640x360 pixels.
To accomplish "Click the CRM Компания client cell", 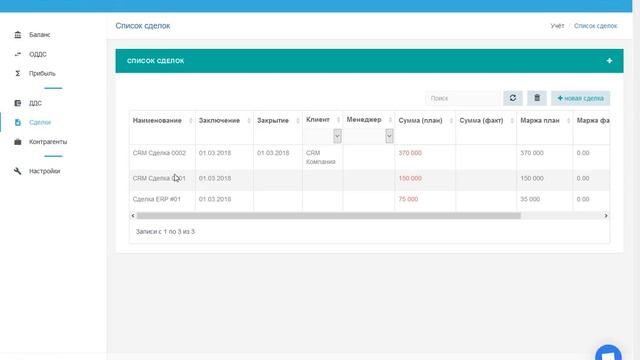I will [321, 157].
